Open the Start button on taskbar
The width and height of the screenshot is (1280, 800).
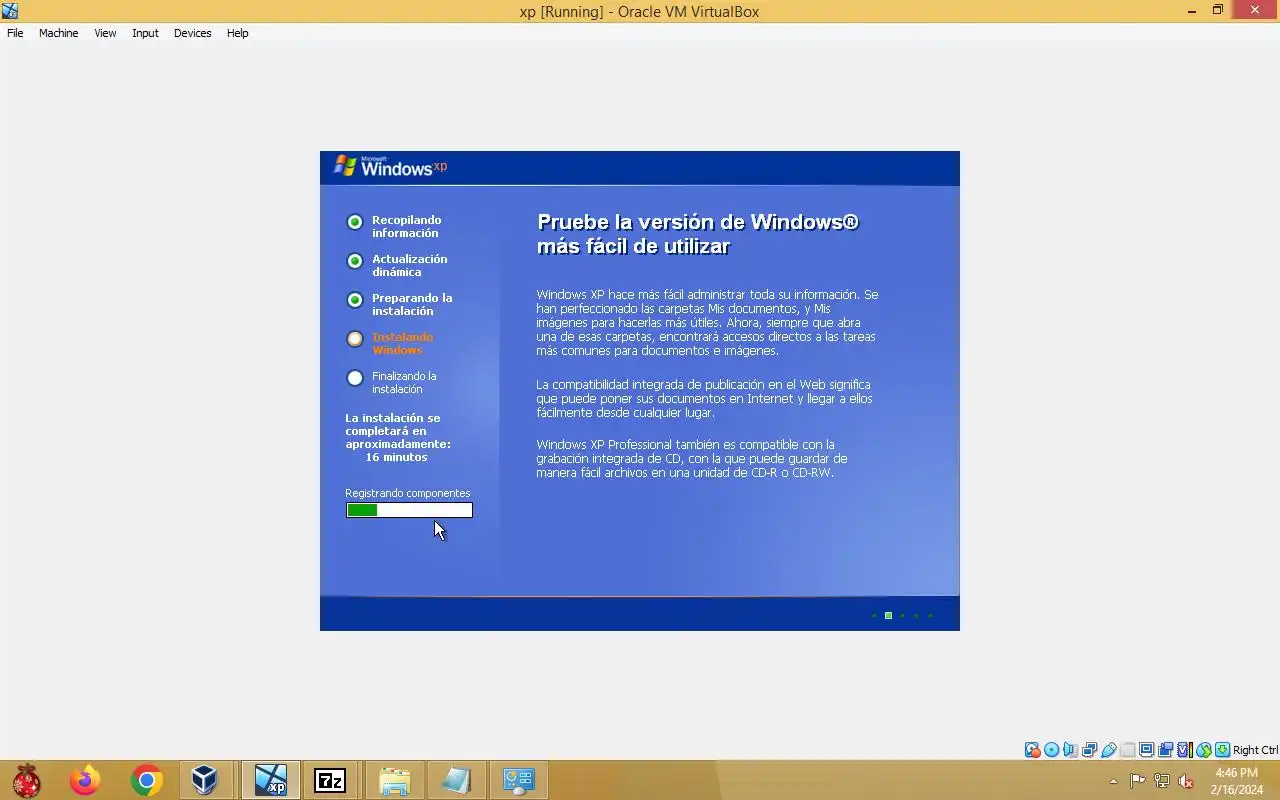pyautogui.click(x=27, y=780)
